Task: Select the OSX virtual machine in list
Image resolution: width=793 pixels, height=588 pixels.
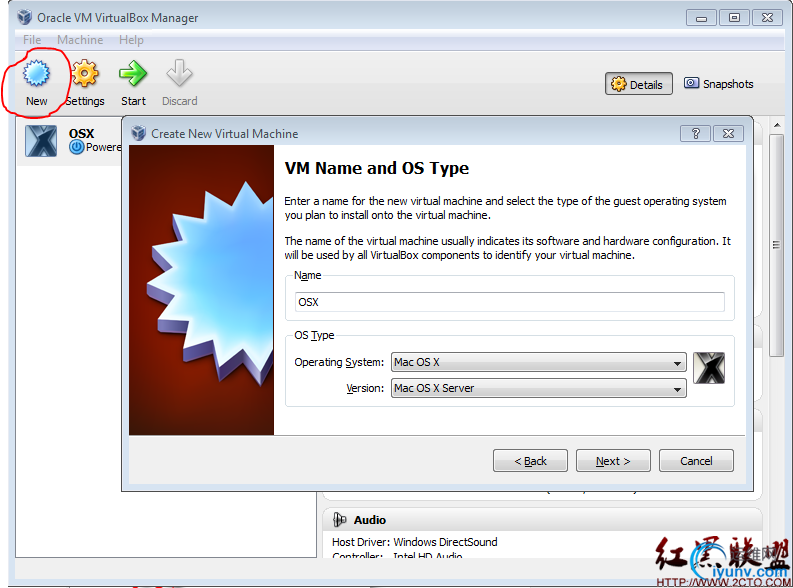Action: (x=71, y=141)
